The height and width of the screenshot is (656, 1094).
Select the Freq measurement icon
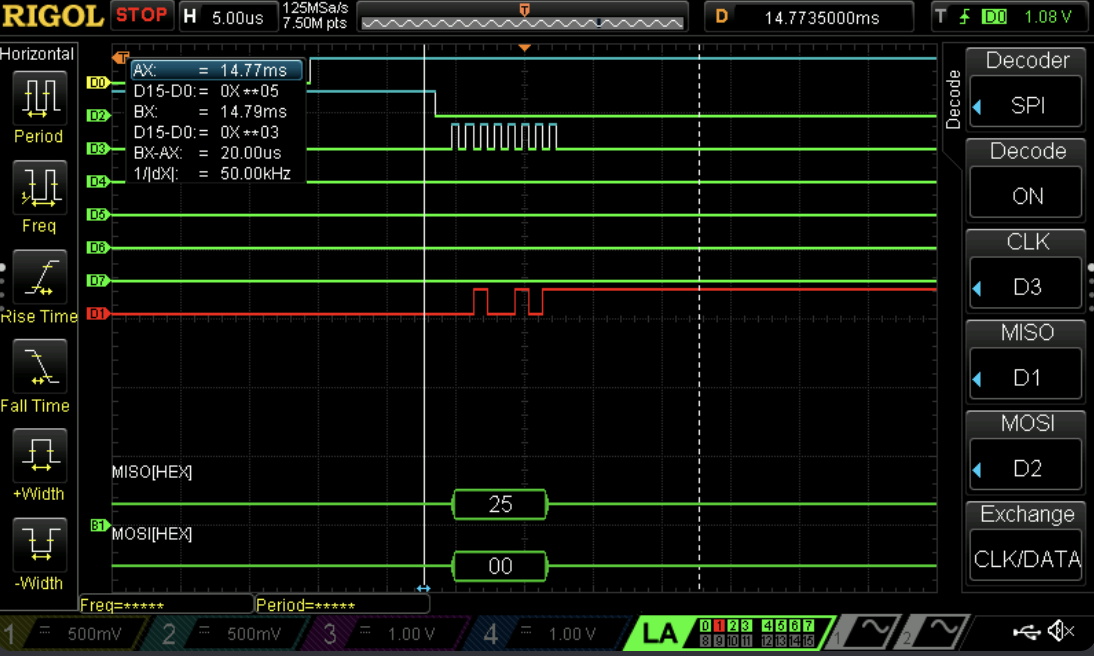coord(40,186)
